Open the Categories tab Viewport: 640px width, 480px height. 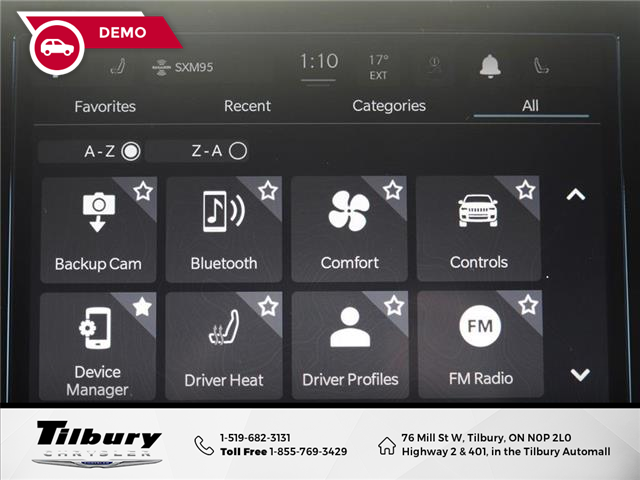click(x=388, y=106)
